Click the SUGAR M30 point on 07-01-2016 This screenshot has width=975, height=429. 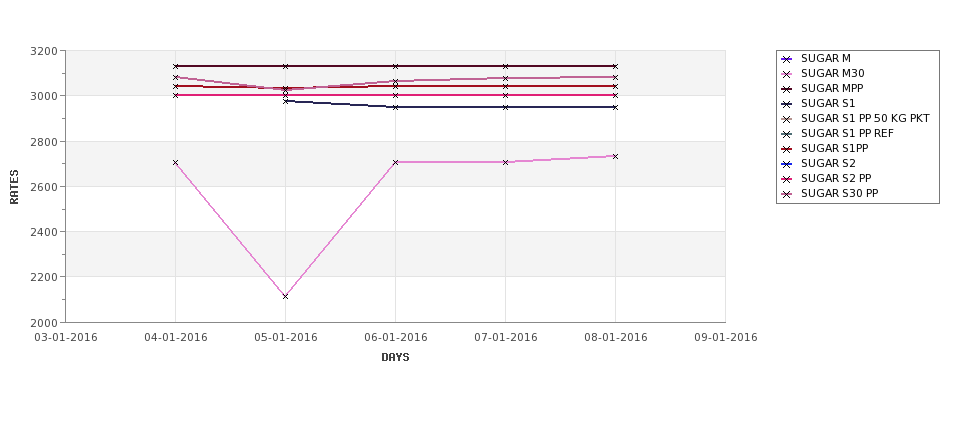click(506, 162)
